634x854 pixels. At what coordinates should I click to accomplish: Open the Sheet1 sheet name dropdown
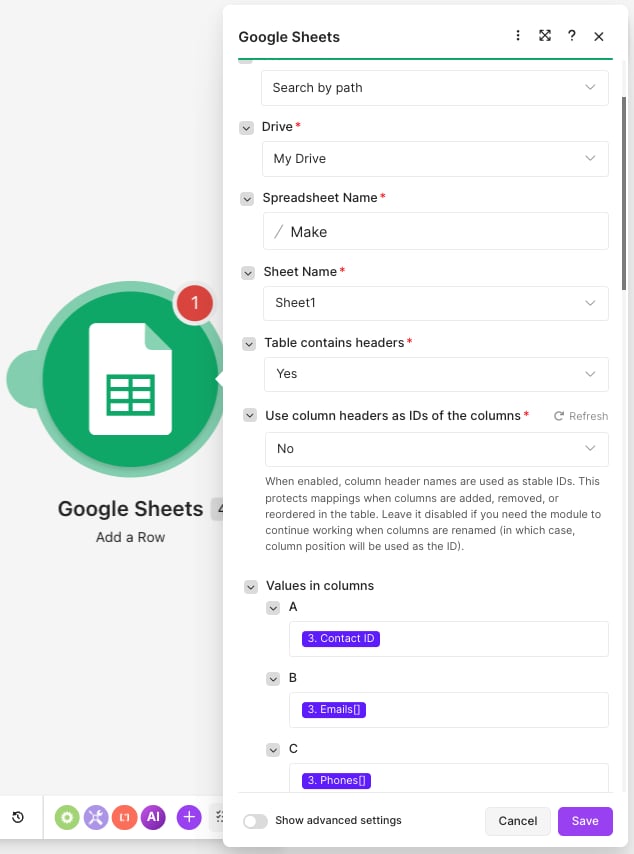point(436,303)
